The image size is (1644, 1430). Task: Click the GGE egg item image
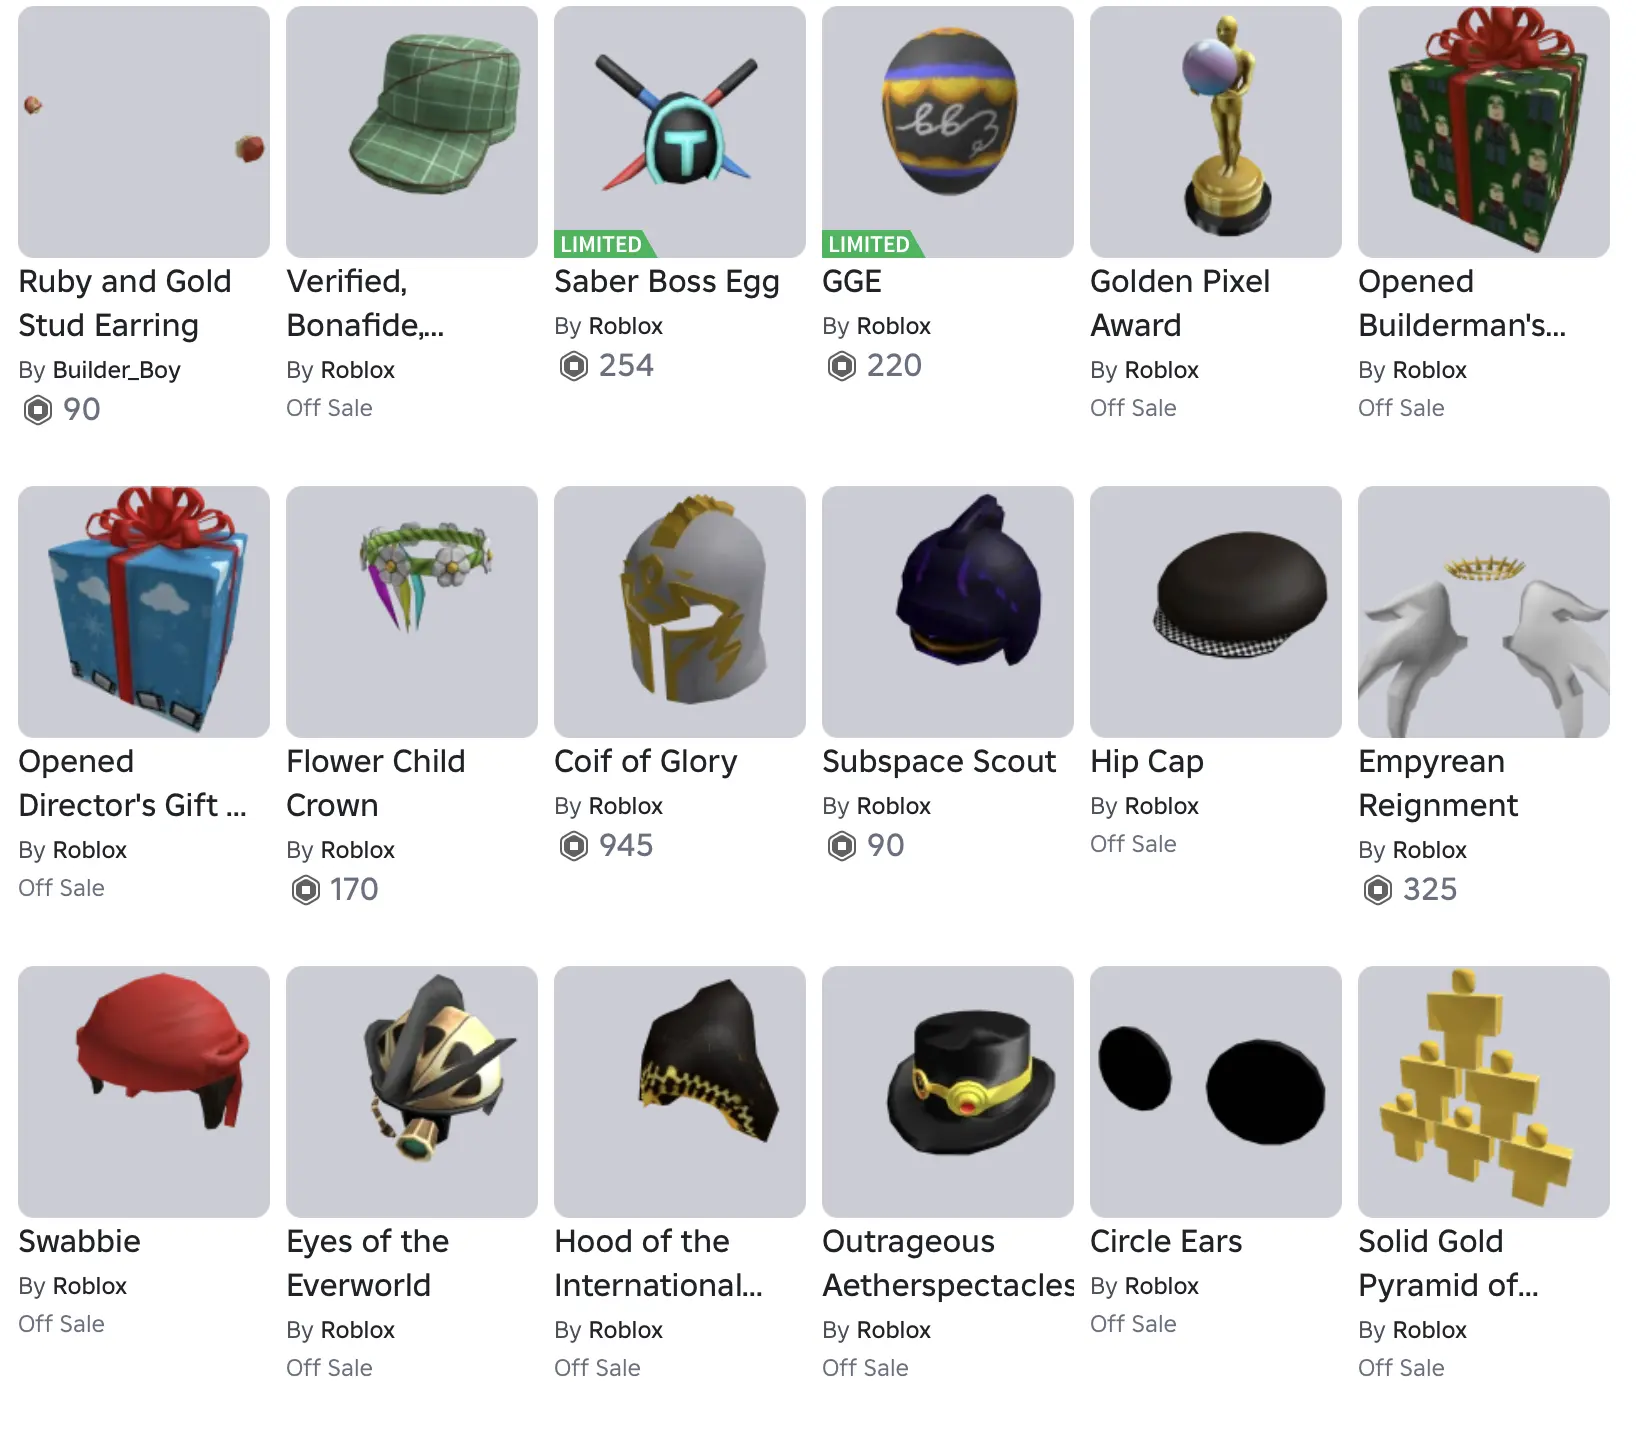[948, 132]
